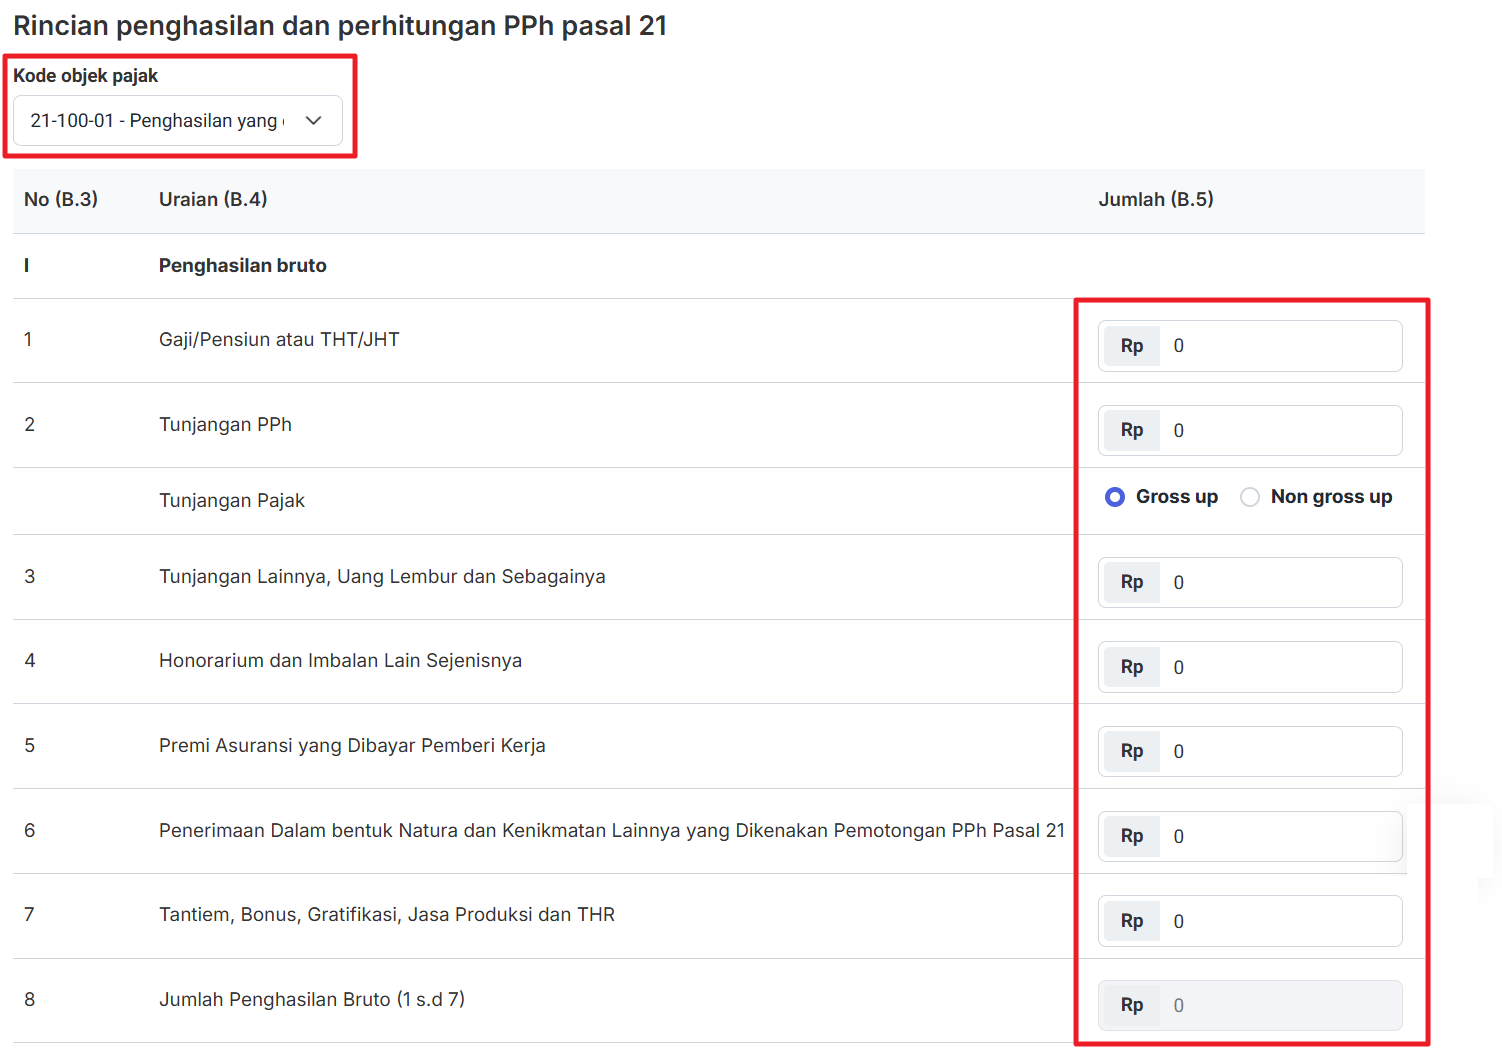Focus the Premi Asuransi amount field
Screen dimensions: 1502x1062
(1279, 752)
